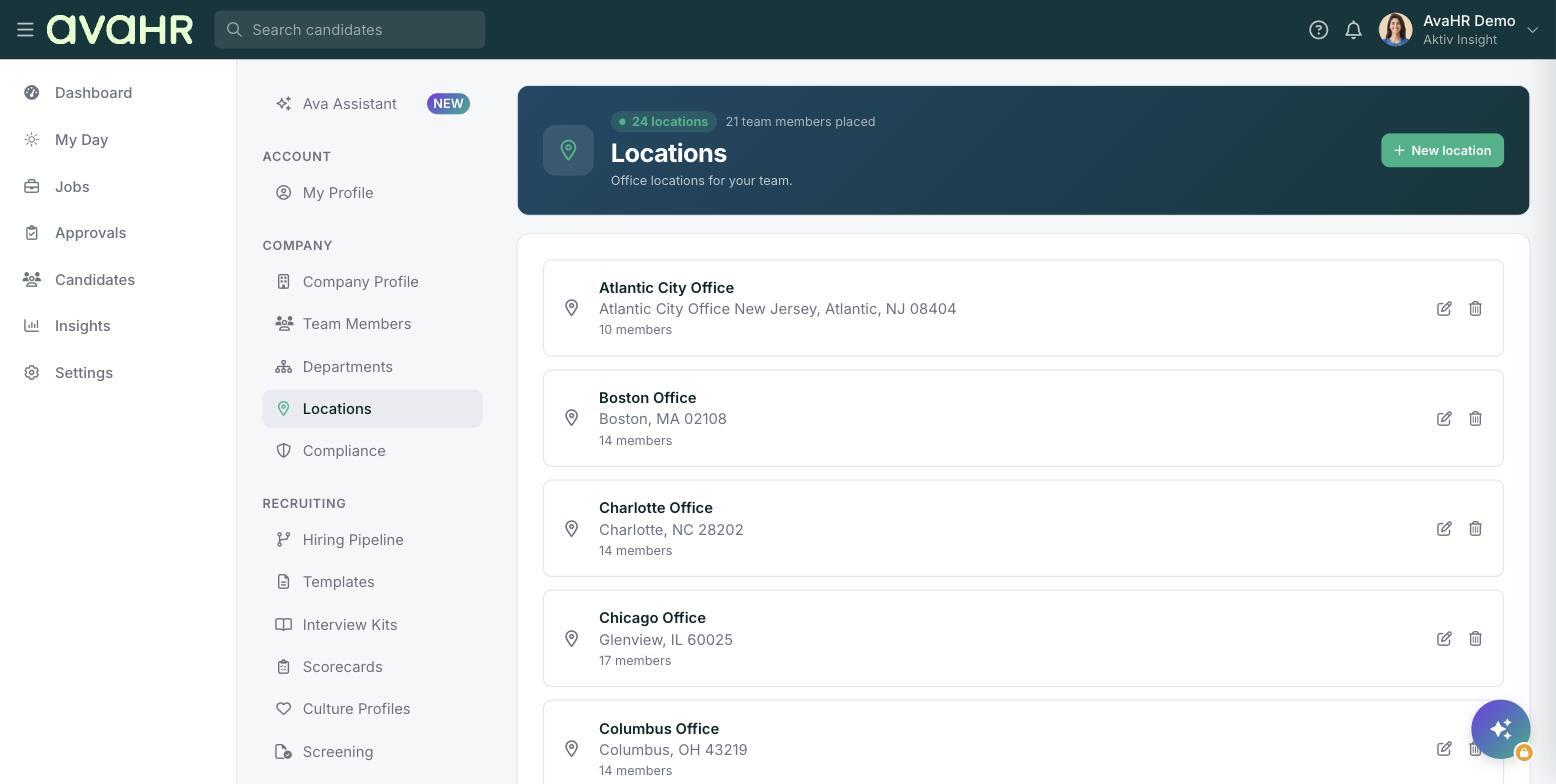Expand the account dropdown chevron

pyautogui.click(x=1532, y=30)
